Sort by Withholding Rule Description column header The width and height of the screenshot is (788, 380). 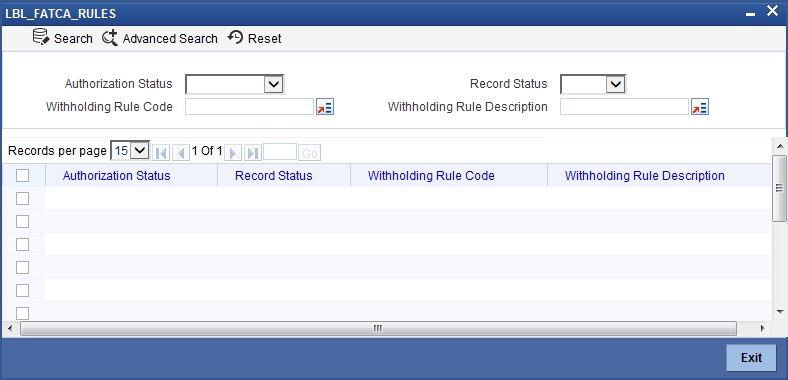click(x=645, y=175)
